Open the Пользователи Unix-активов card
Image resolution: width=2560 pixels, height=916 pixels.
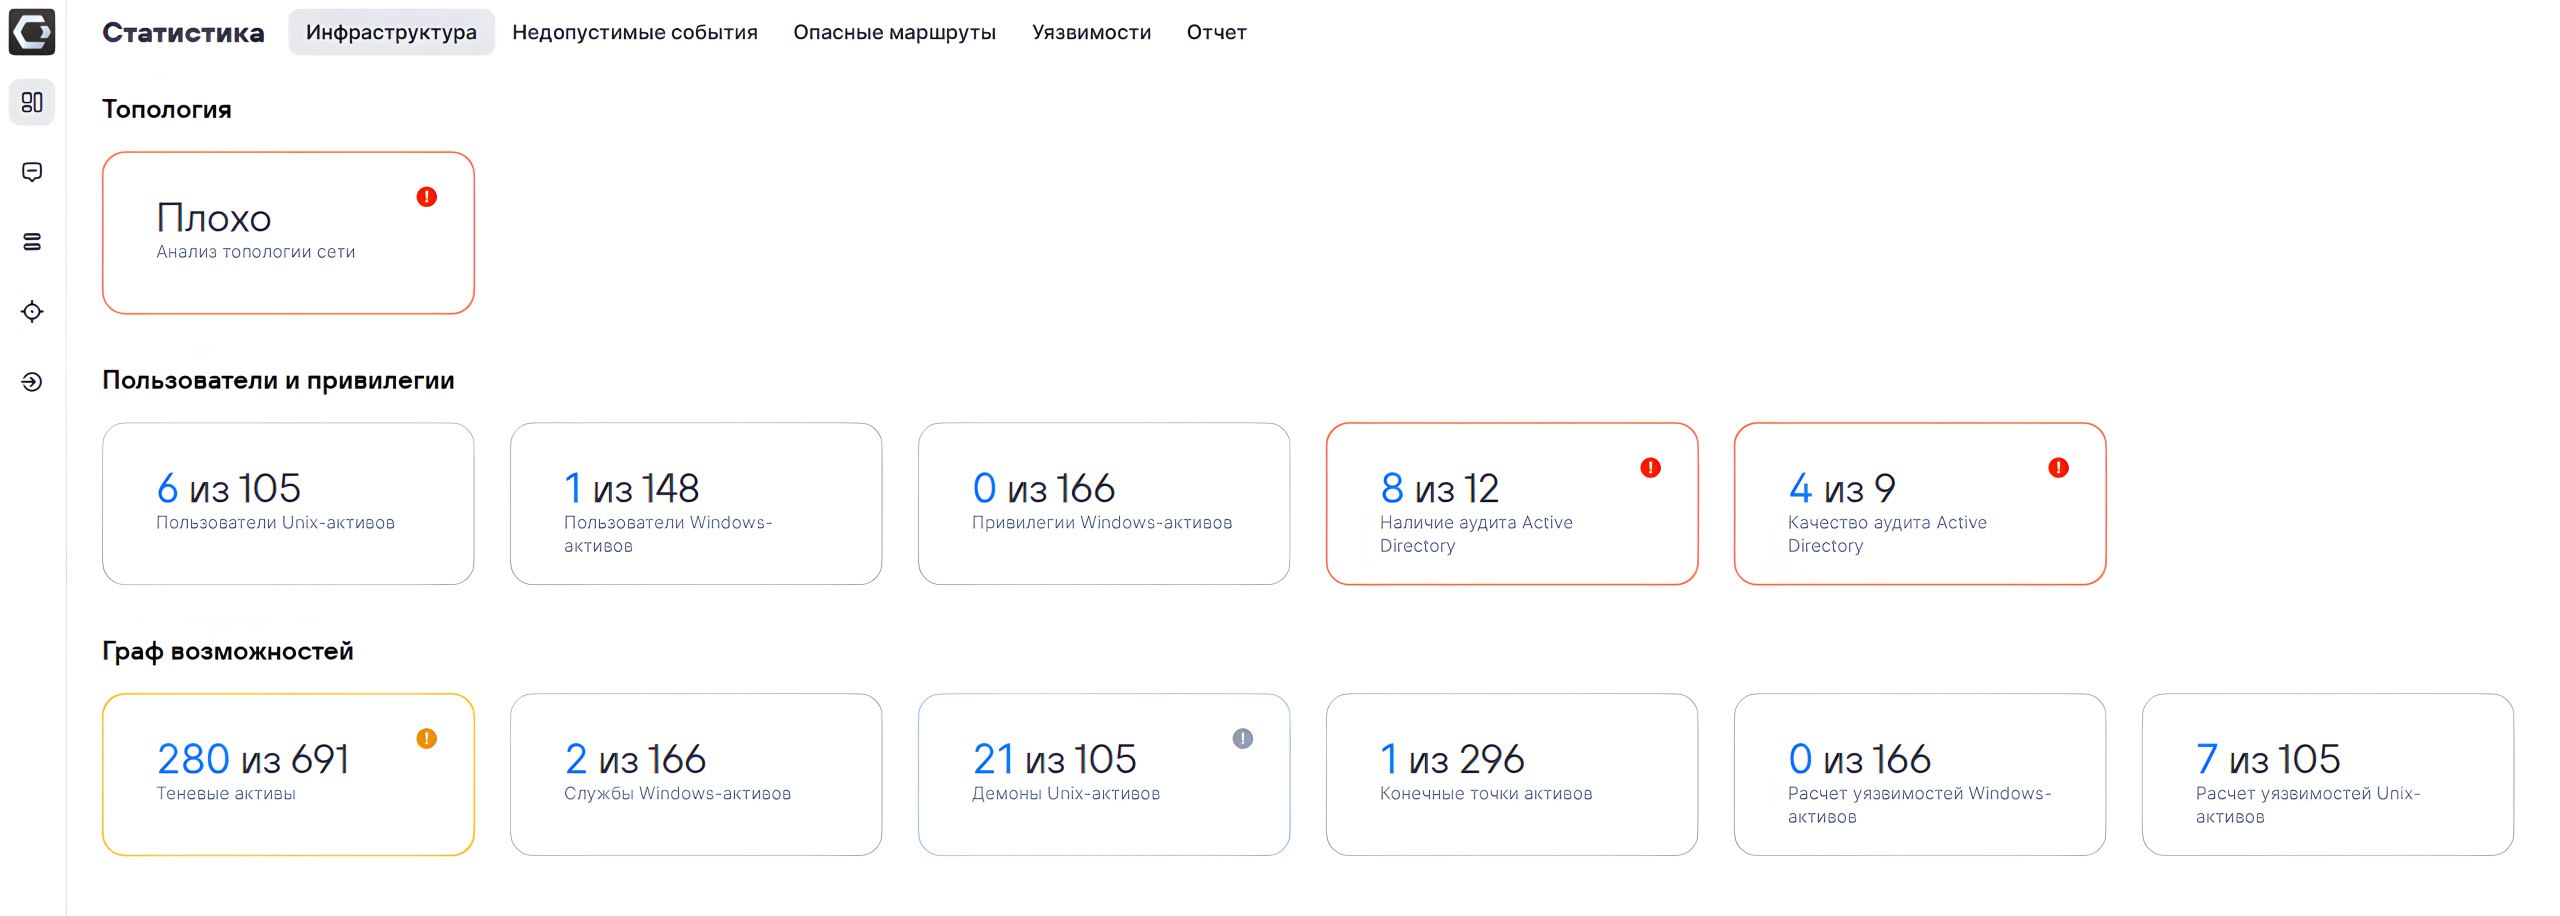288,504
